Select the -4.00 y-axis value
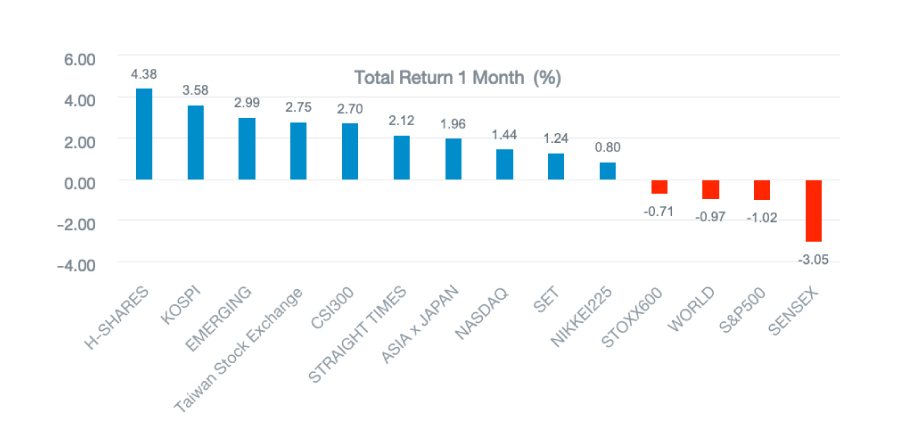904x444 pixels. 77,264
